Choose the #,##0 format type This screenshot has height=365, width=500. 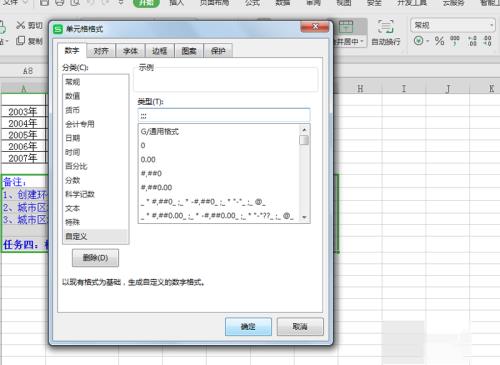(219, 173)
